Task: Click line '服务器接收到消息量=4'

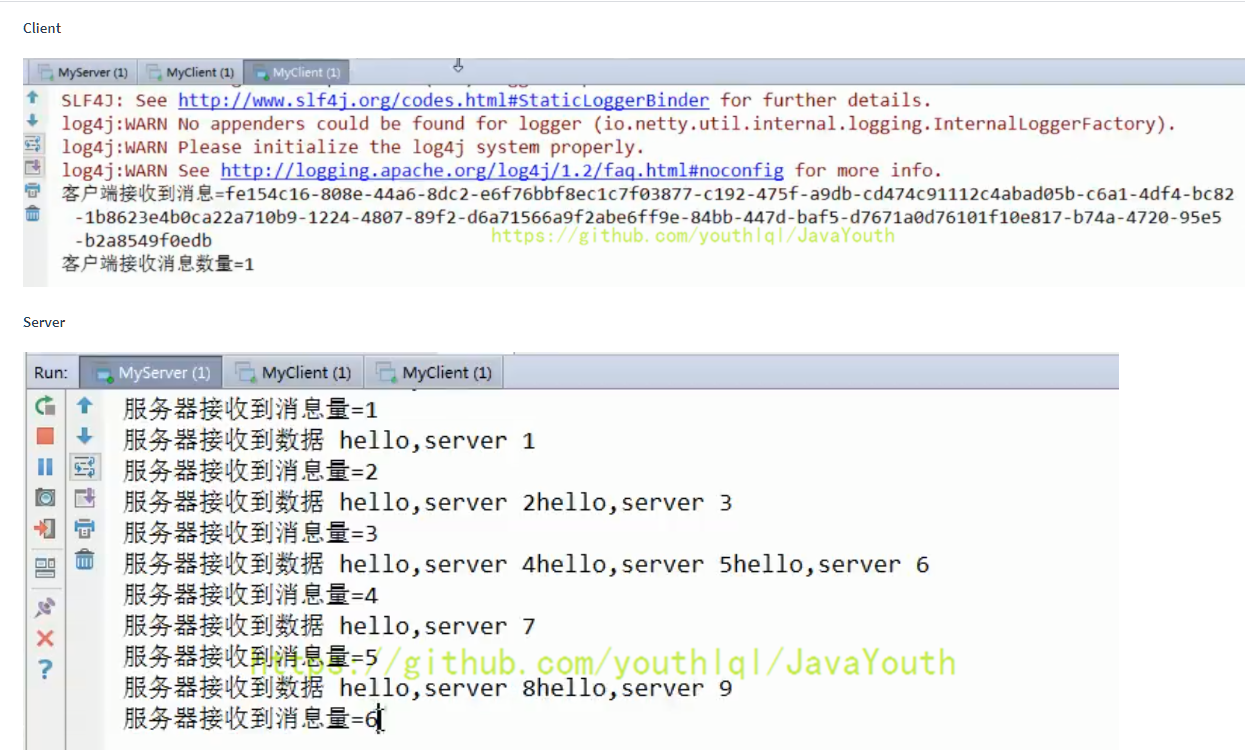Action: (x=250, y=595)
